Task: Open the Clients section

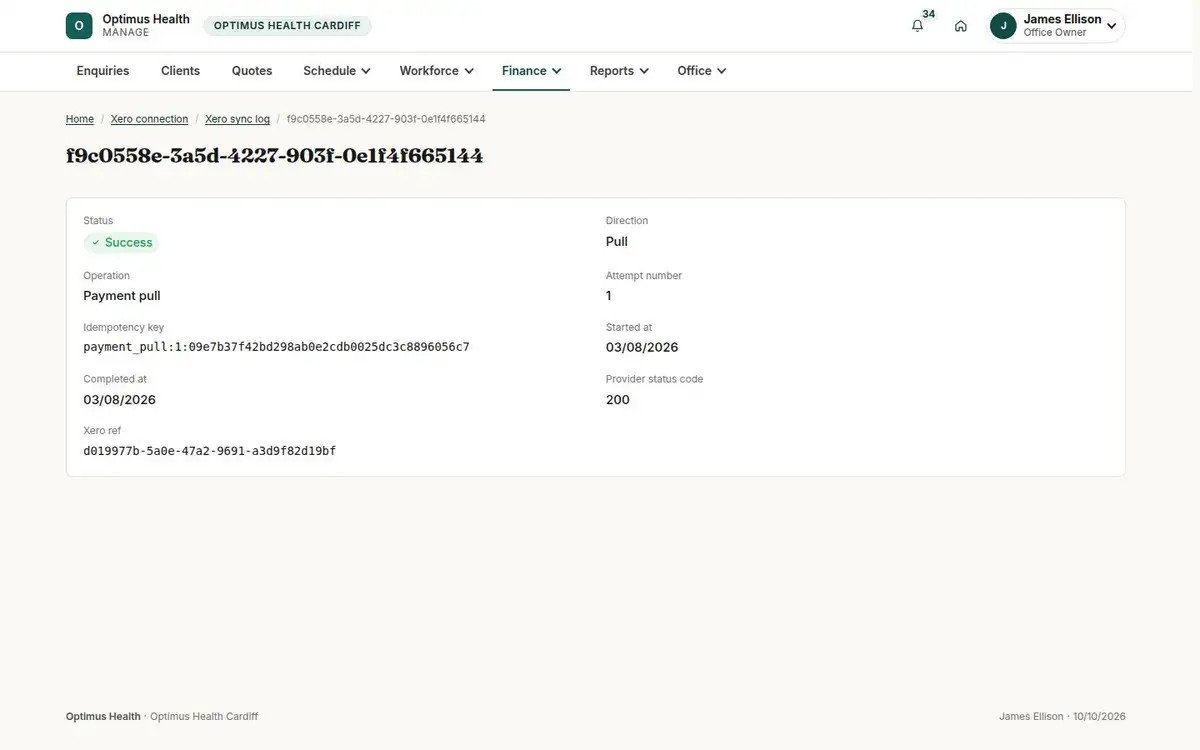Action: 181,71
